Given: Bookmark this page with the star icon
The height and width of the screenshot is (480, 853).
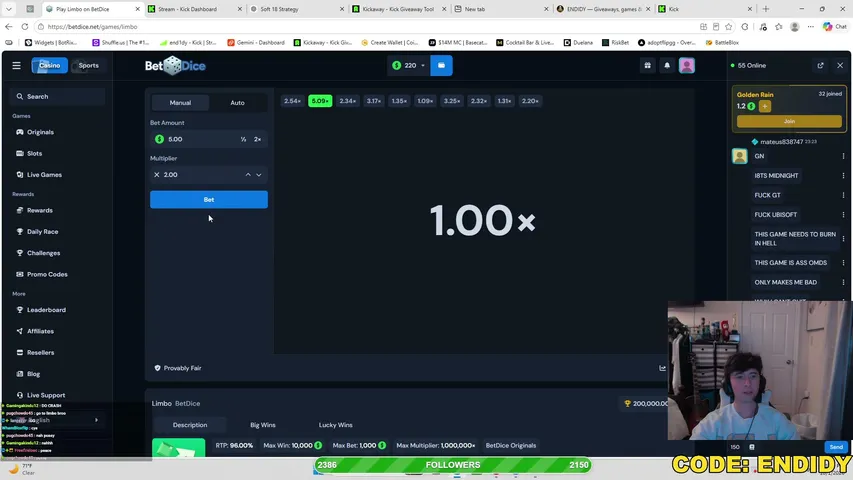Looking at the screenshot, I should [x=729, y=27].
